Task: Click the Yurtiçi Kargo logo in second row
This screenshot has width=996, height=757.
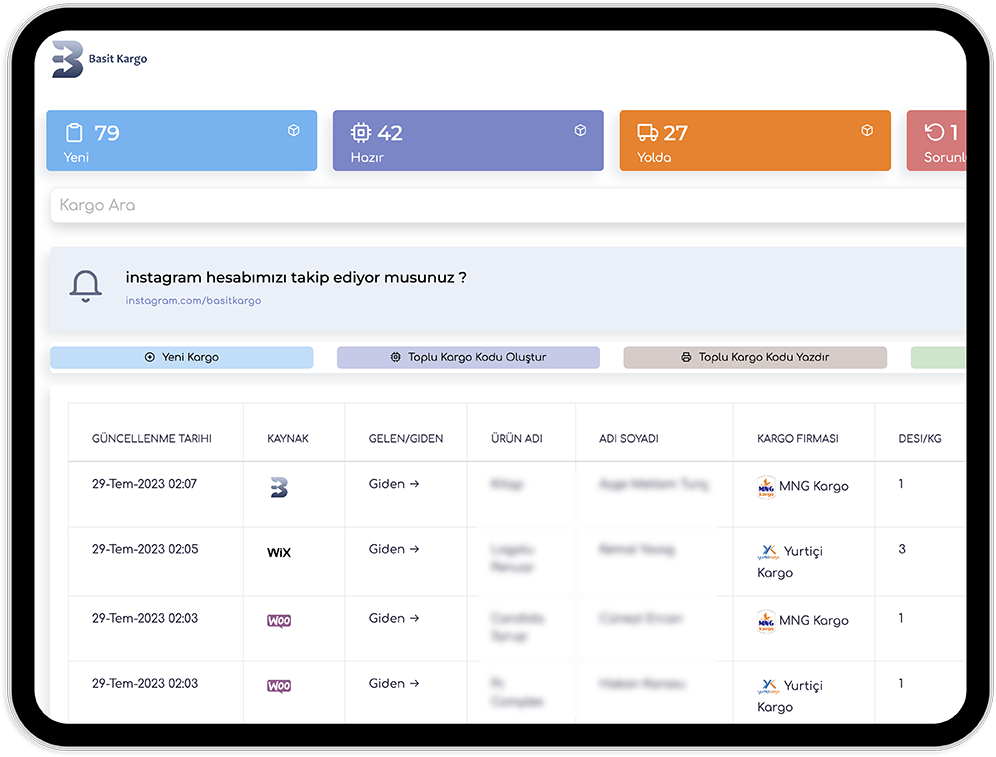Action: (768, 552)
